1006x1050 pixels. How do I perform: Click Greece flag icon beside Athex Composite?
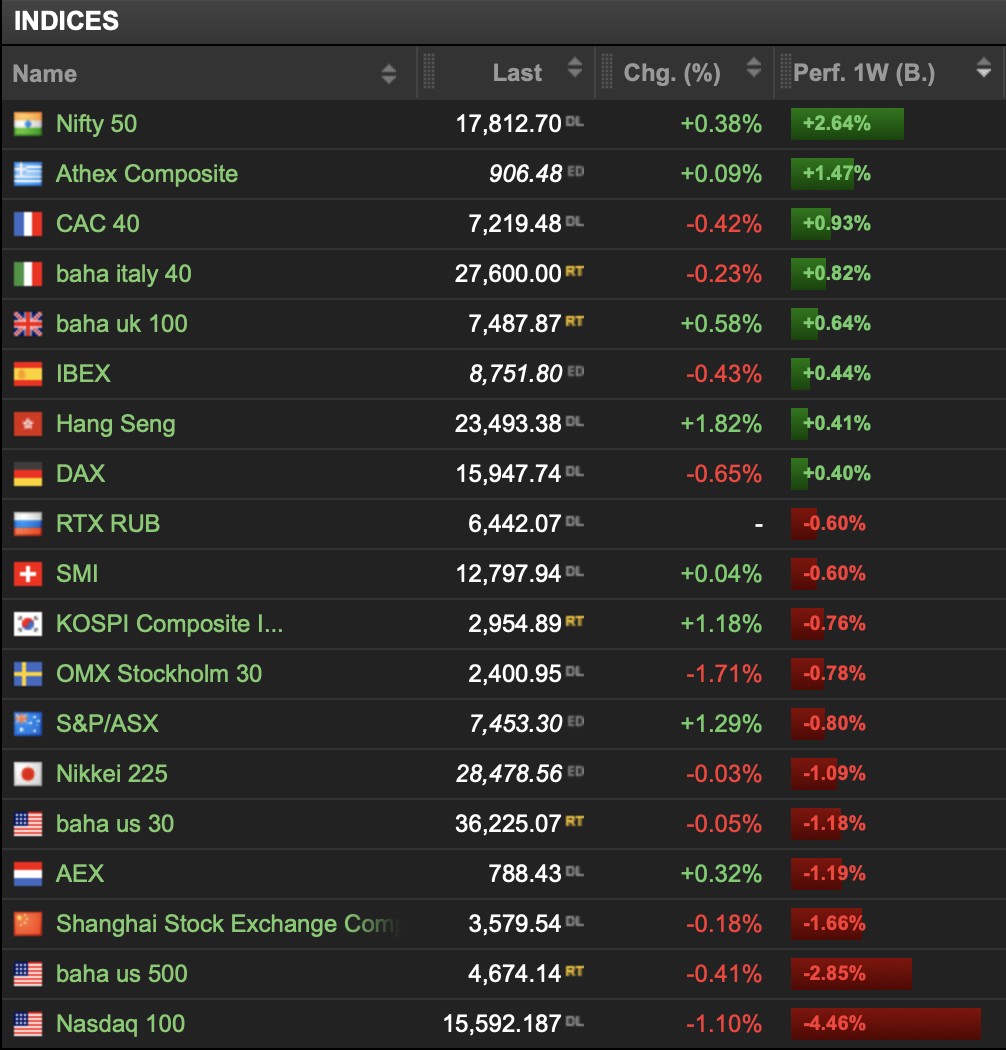point(28,174)
